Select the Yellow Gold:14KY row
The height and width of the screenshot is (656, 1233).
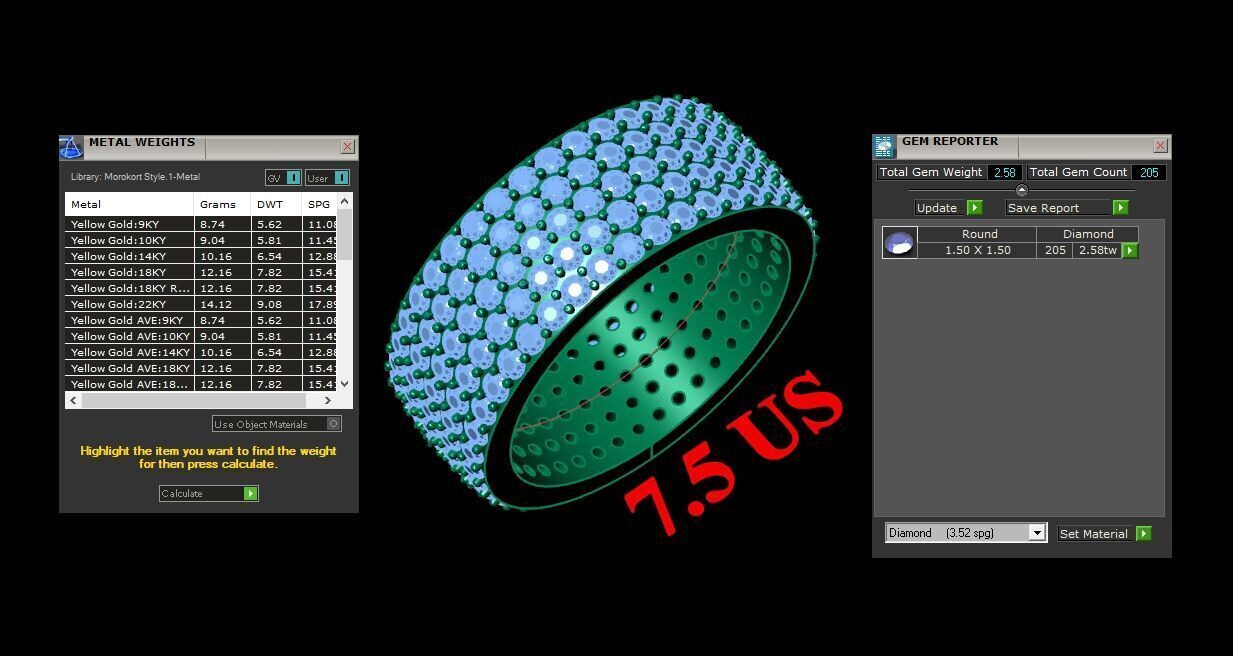201,256
